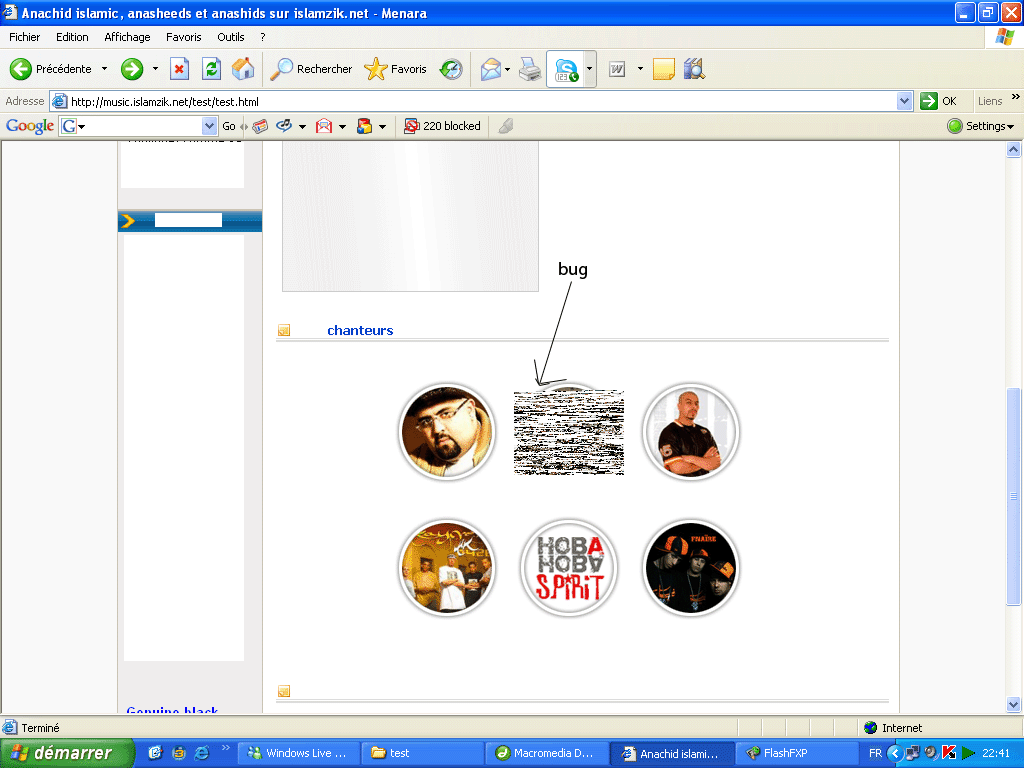Image resolution: width=1024 pixels, height=768 pixels.
Task: Click the green Settings circle icon
Action: pyautogui.click(x=955, y=126)
